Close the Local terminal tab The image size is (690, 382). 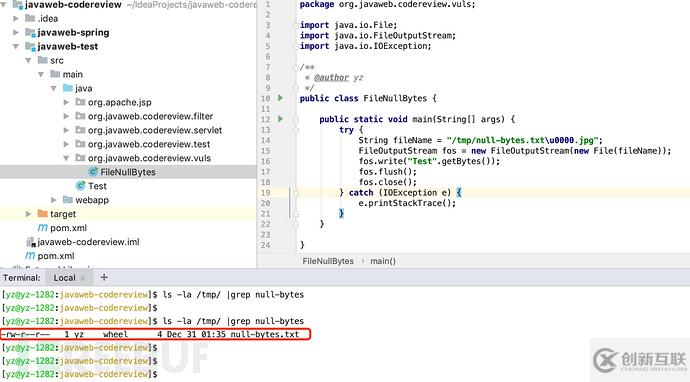(x=83, y=278)
